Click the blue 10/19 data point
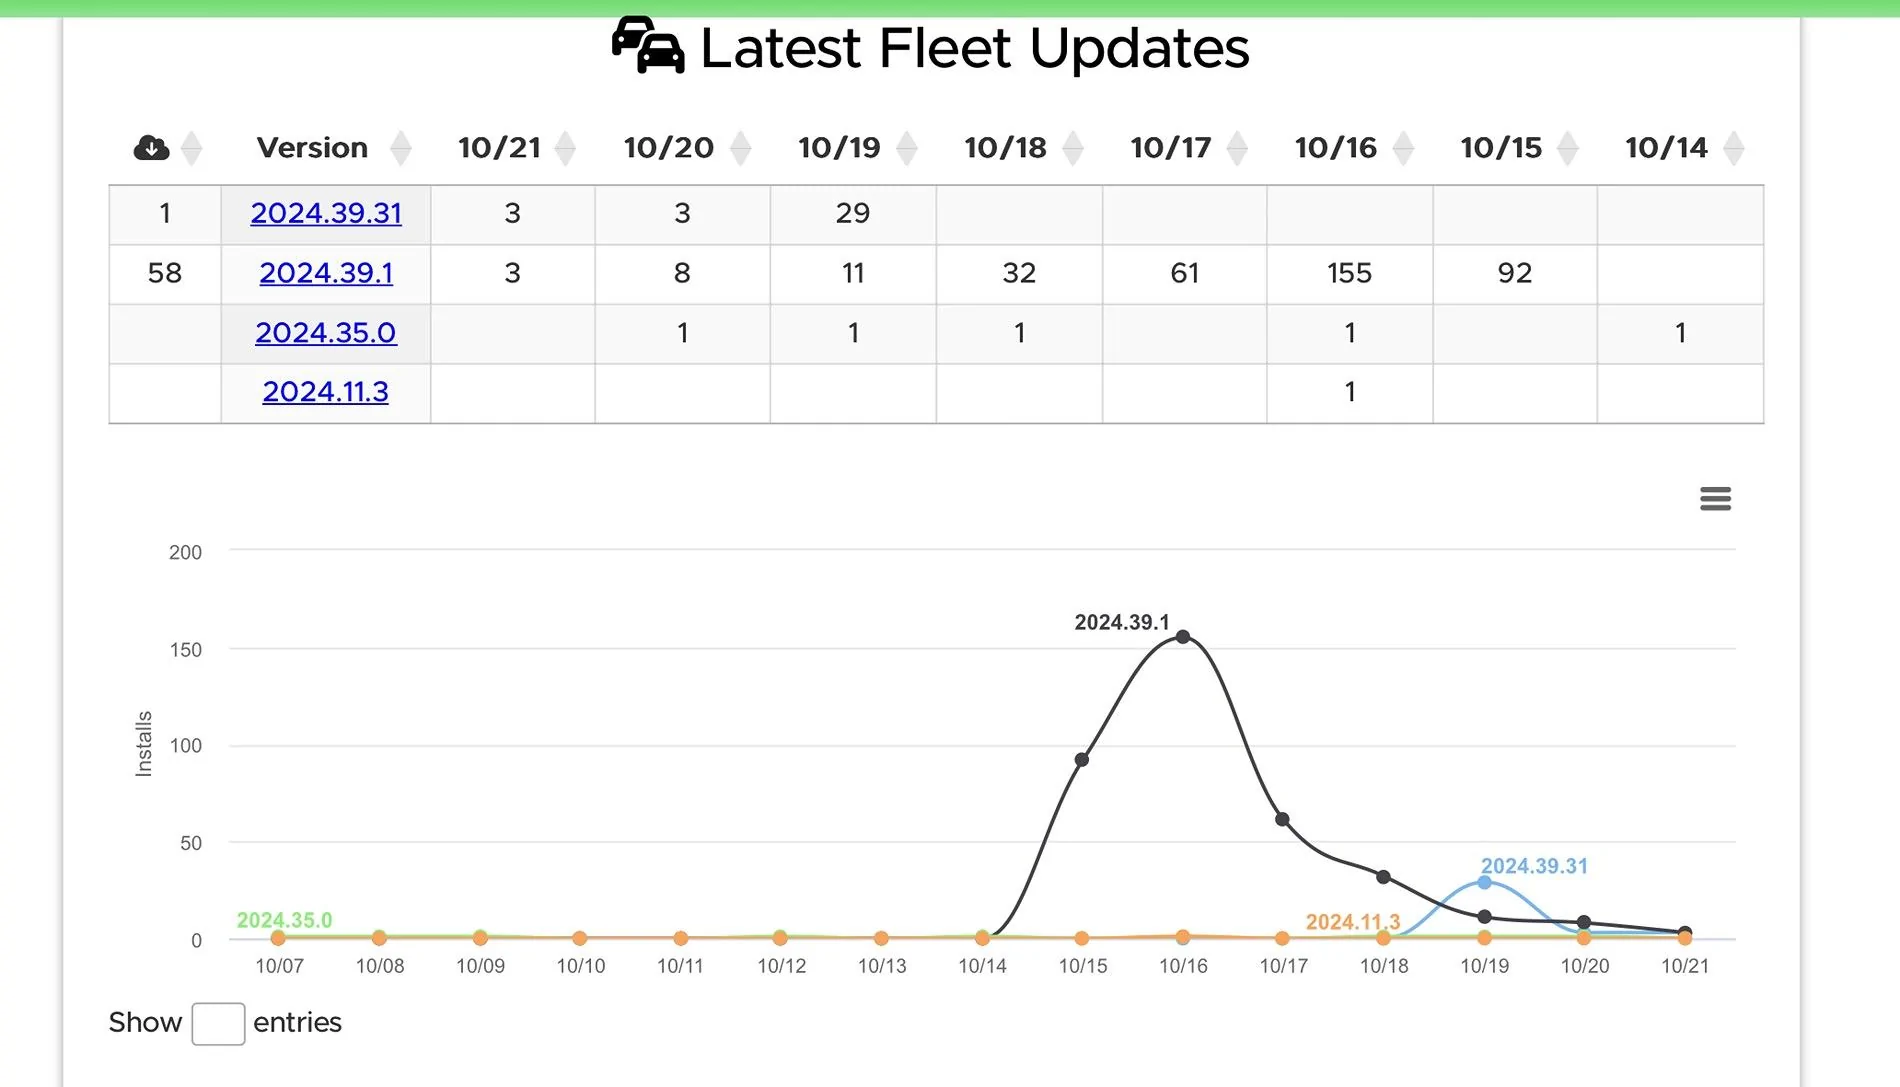This screenshot has height=1087, width=1900. tap(1484, 882)
